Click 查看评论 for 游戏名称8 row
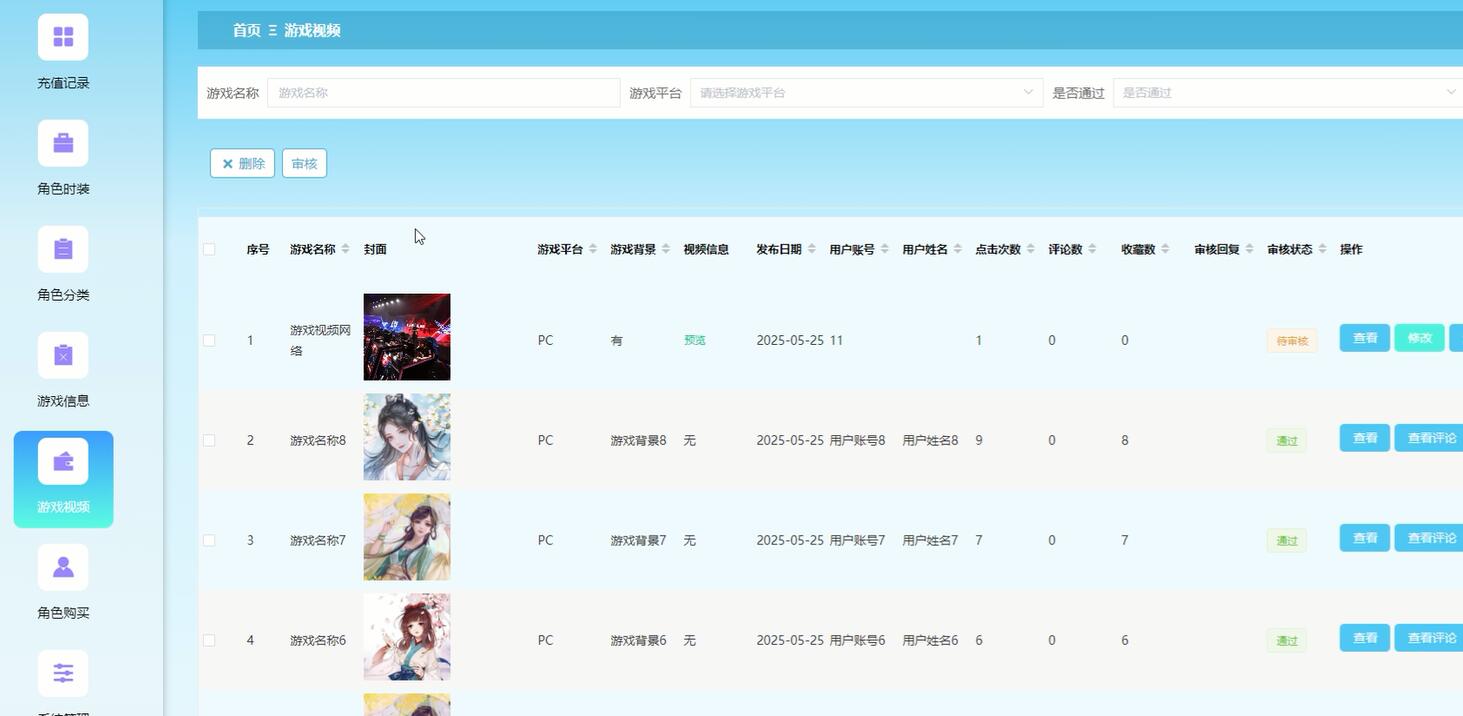Image resolution: width=1463 pixels, height=716 pixels. pos(1431,438)
